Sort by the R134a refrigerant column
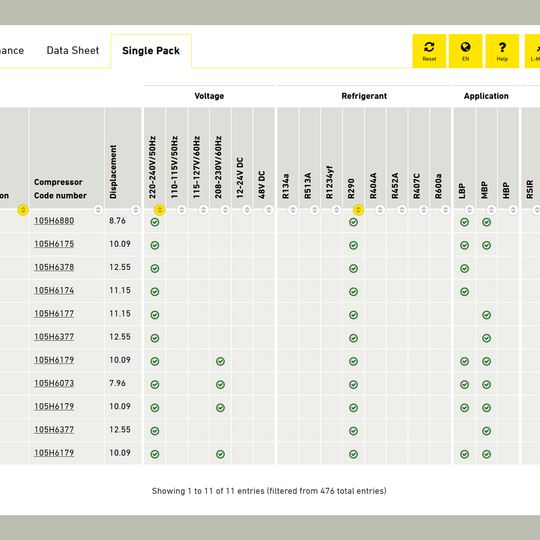This screenshot has width=540, height=540. pos(293,210)
